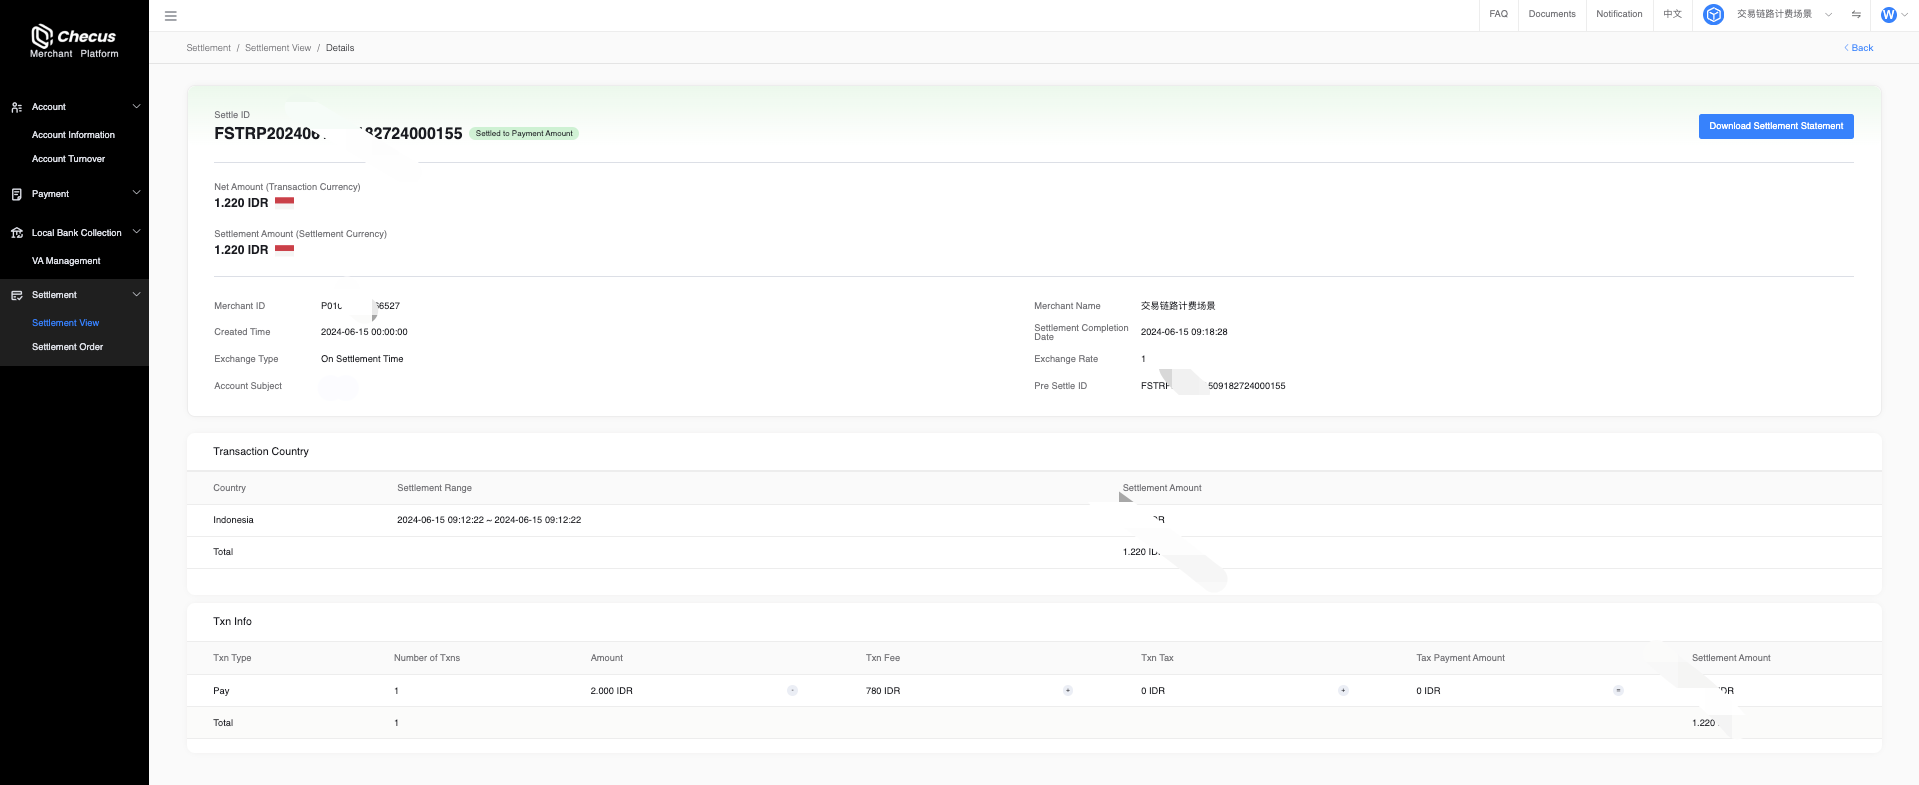Click the Back link
Screen dimensions: 1919x785
click(x=1859, y=48)
